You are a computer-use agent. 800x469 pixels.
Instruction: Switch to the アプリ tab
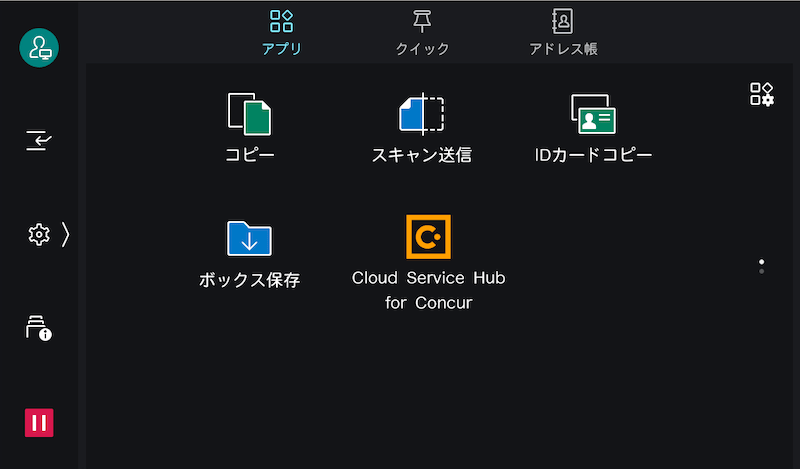point(282,32)
